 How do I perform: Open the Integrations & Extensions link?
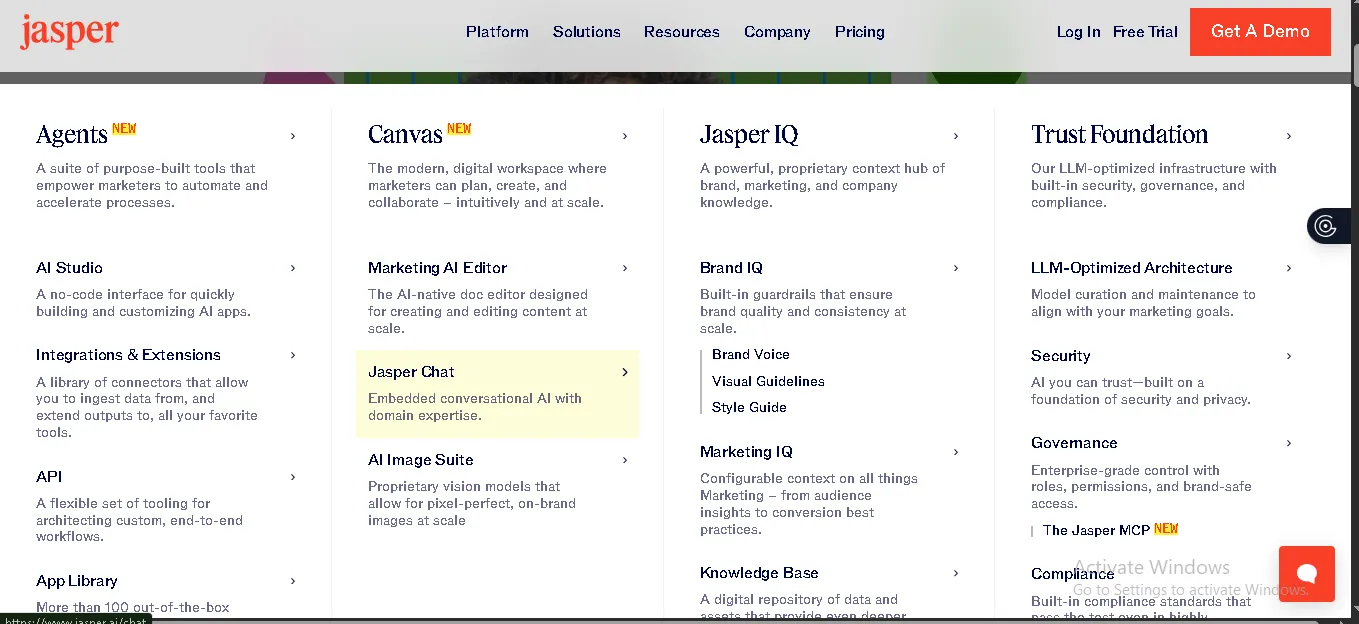coord(128,355)
